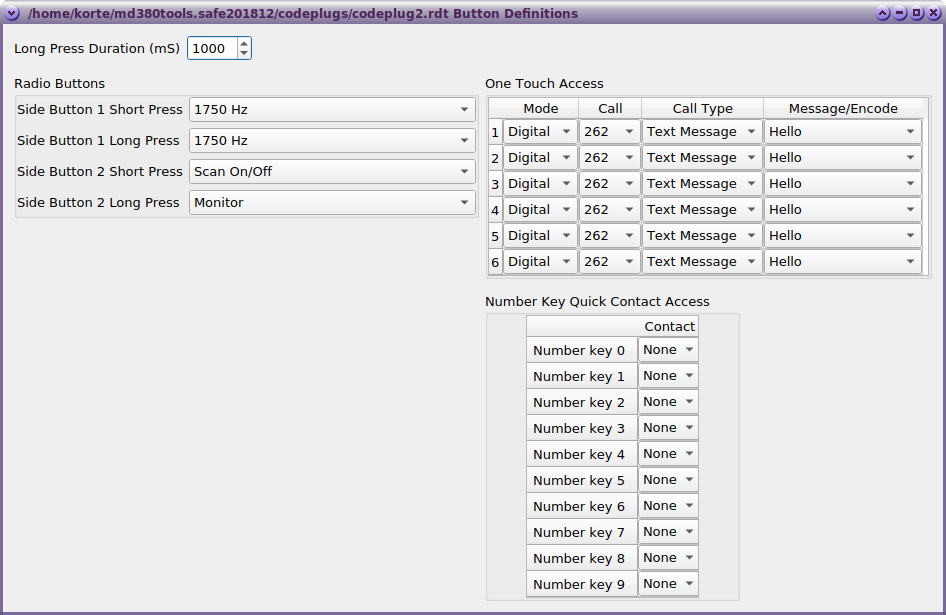
Task: Click the Long Press Duration input field
Action: click(212, 48)
